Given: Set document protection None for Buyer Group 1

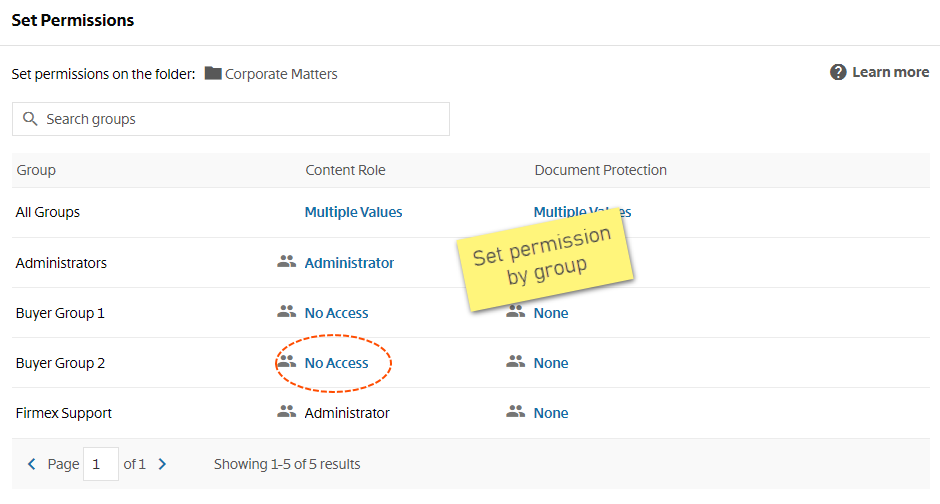Looking at the screenshot, I should click(551, 313).
